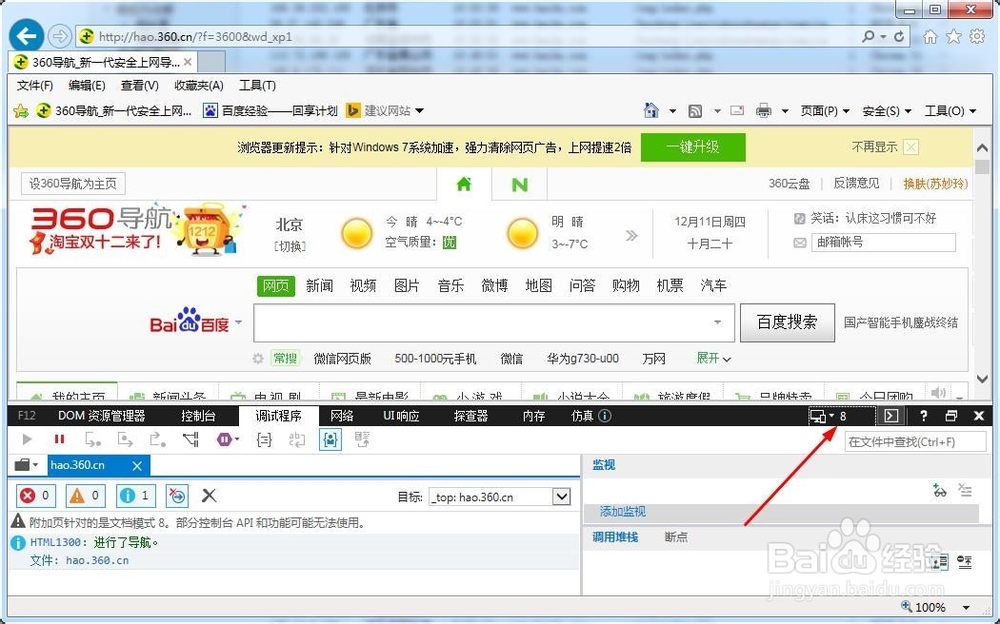Click the Step over debugger icon

click(x=125, y=439)
